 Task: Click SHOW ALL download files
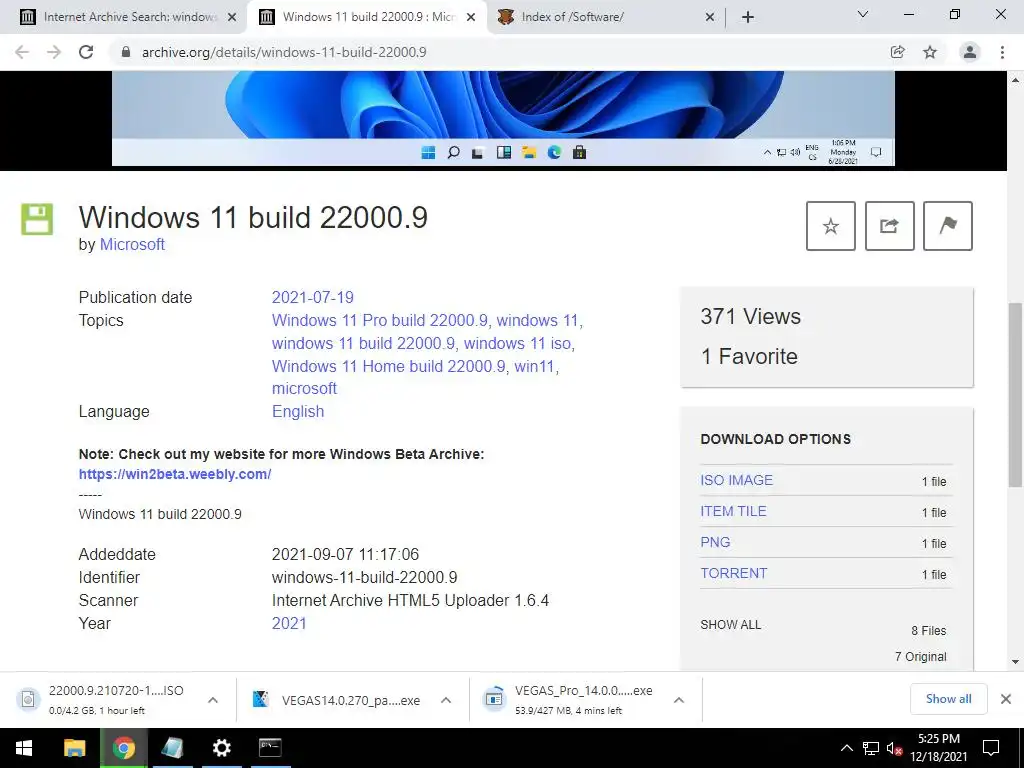(731, 625)
